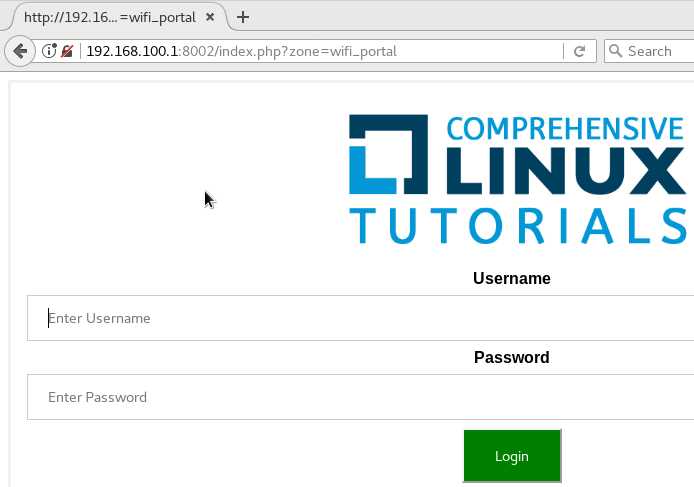The width and height of the screenshot is (694, 487).
Task: Go back using the browser back arrow
Action: 19,51
